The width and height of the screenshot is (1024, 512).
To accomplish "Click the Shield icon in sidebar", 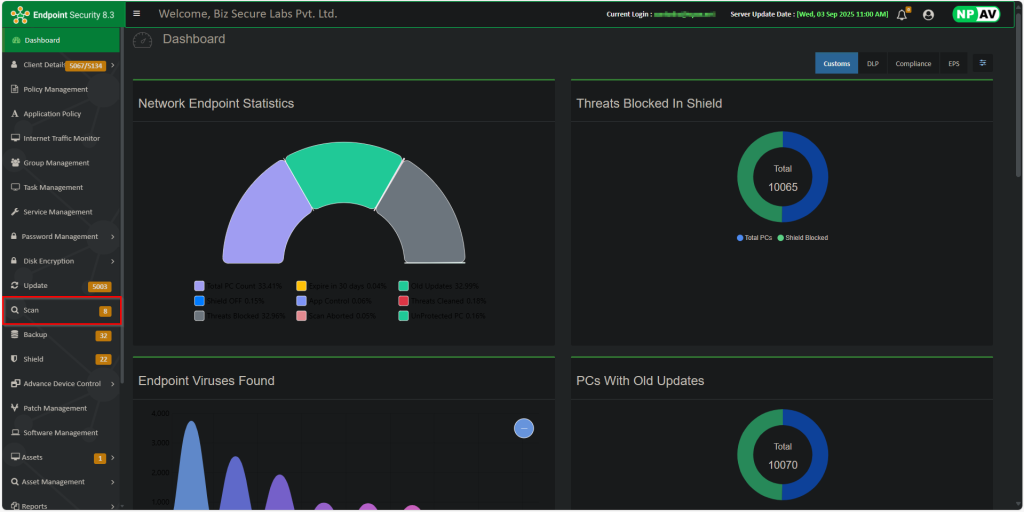I will tap(14, 359).
